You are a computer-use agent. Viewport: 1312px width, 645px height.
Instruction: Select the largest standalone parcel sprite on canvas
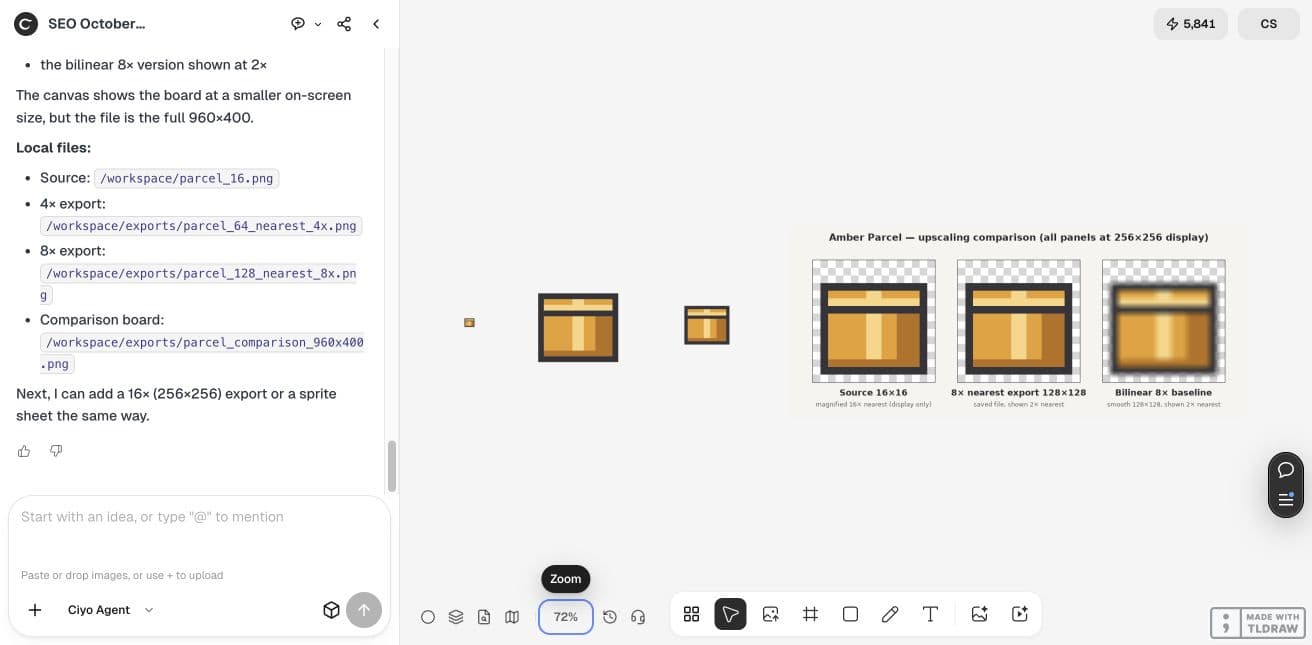pos(578,327)
